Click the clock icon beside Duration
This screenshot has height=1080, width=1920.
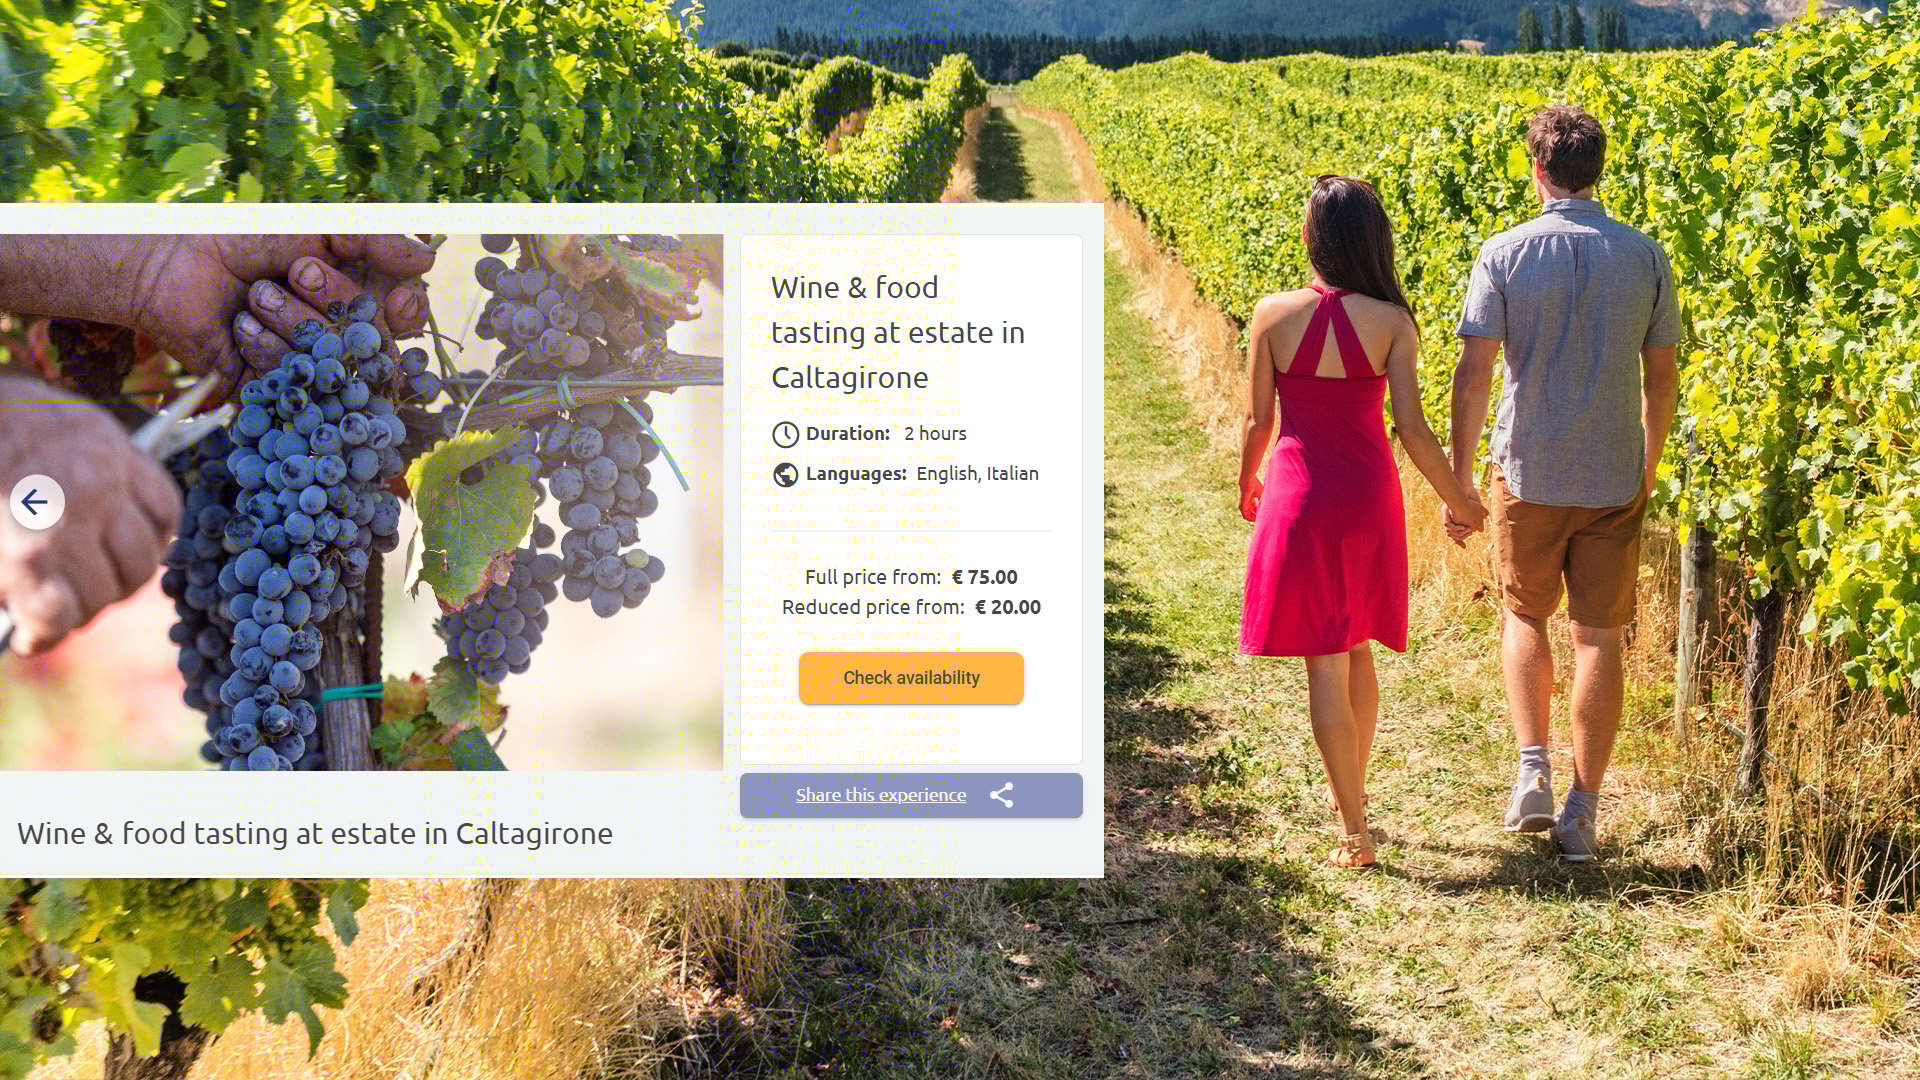tap(785, 434)
